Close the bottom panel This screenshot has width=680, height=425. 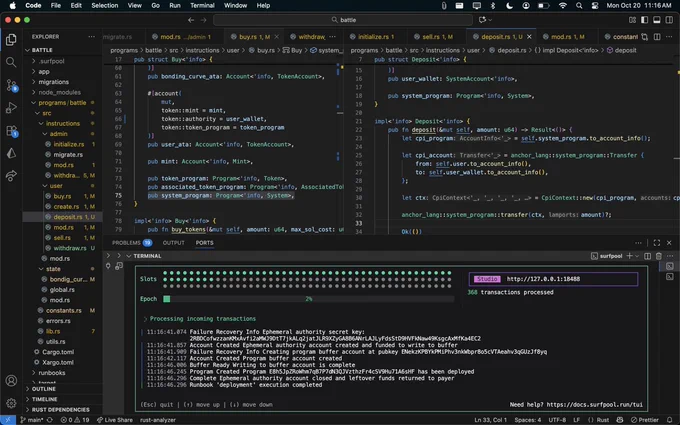click(x=669, y=243)
